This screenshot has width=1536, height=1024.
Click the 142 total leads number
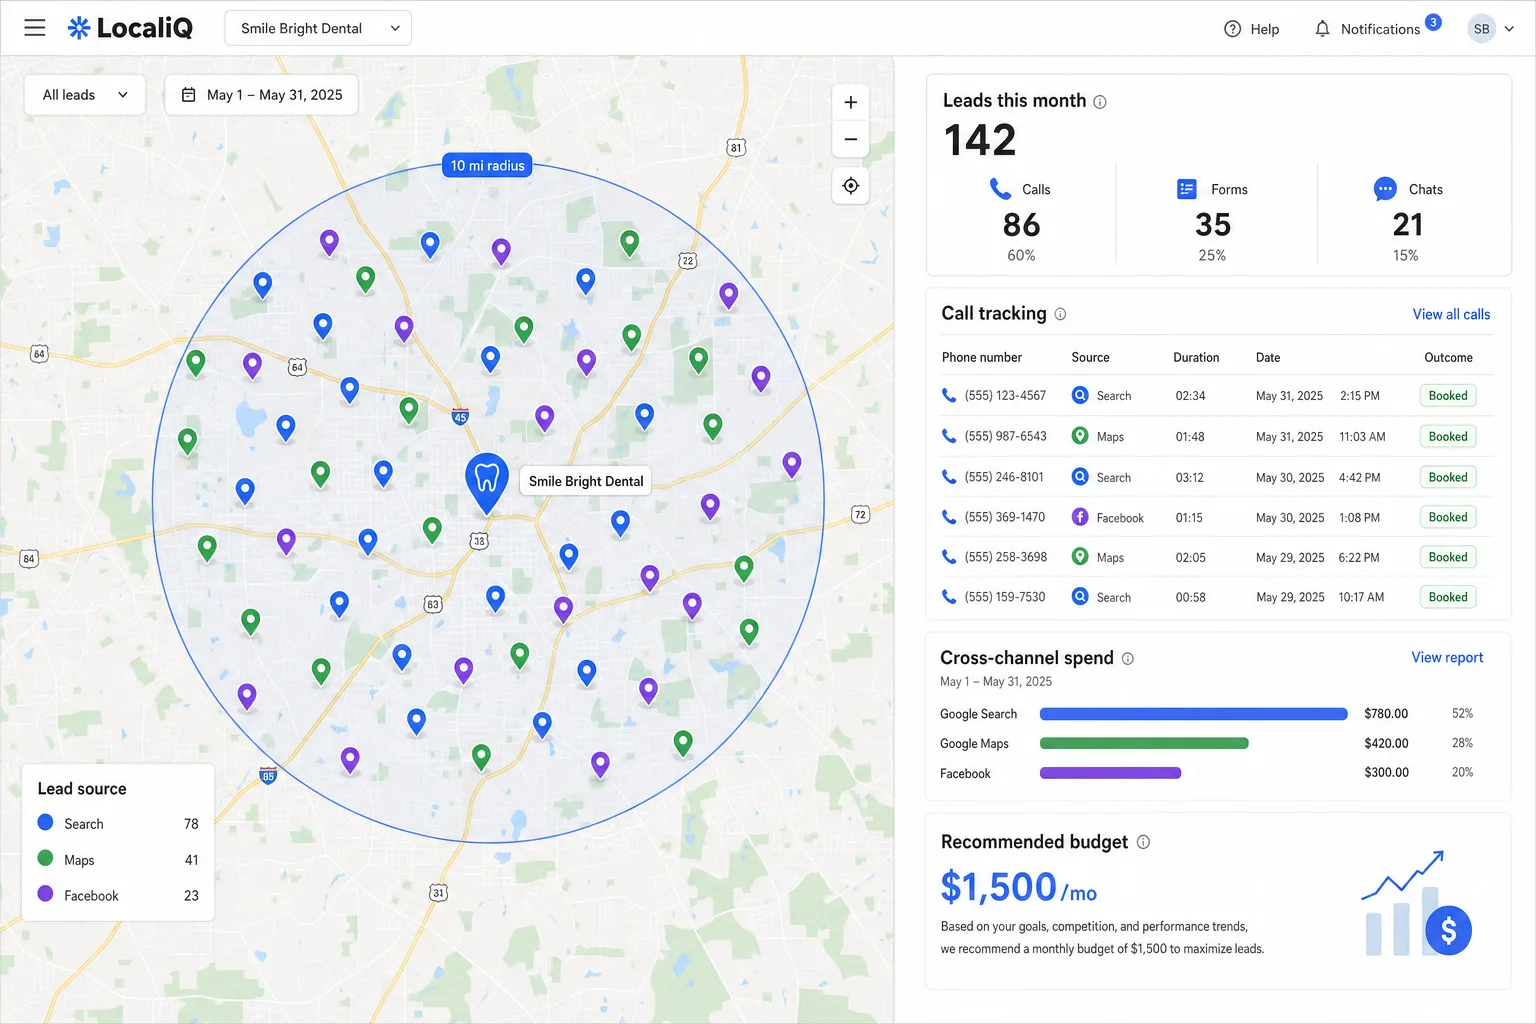coord(980,140)
